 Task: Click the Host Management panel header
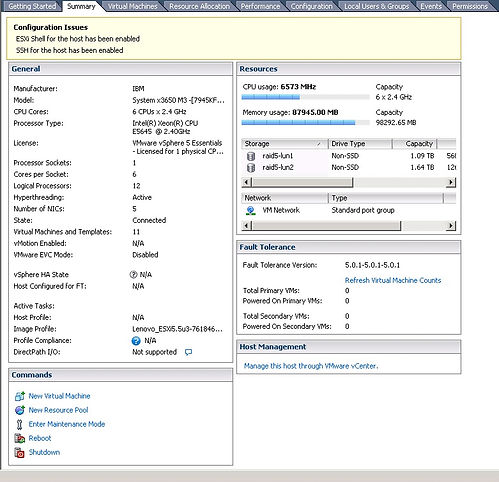click(x=349, y=347)
